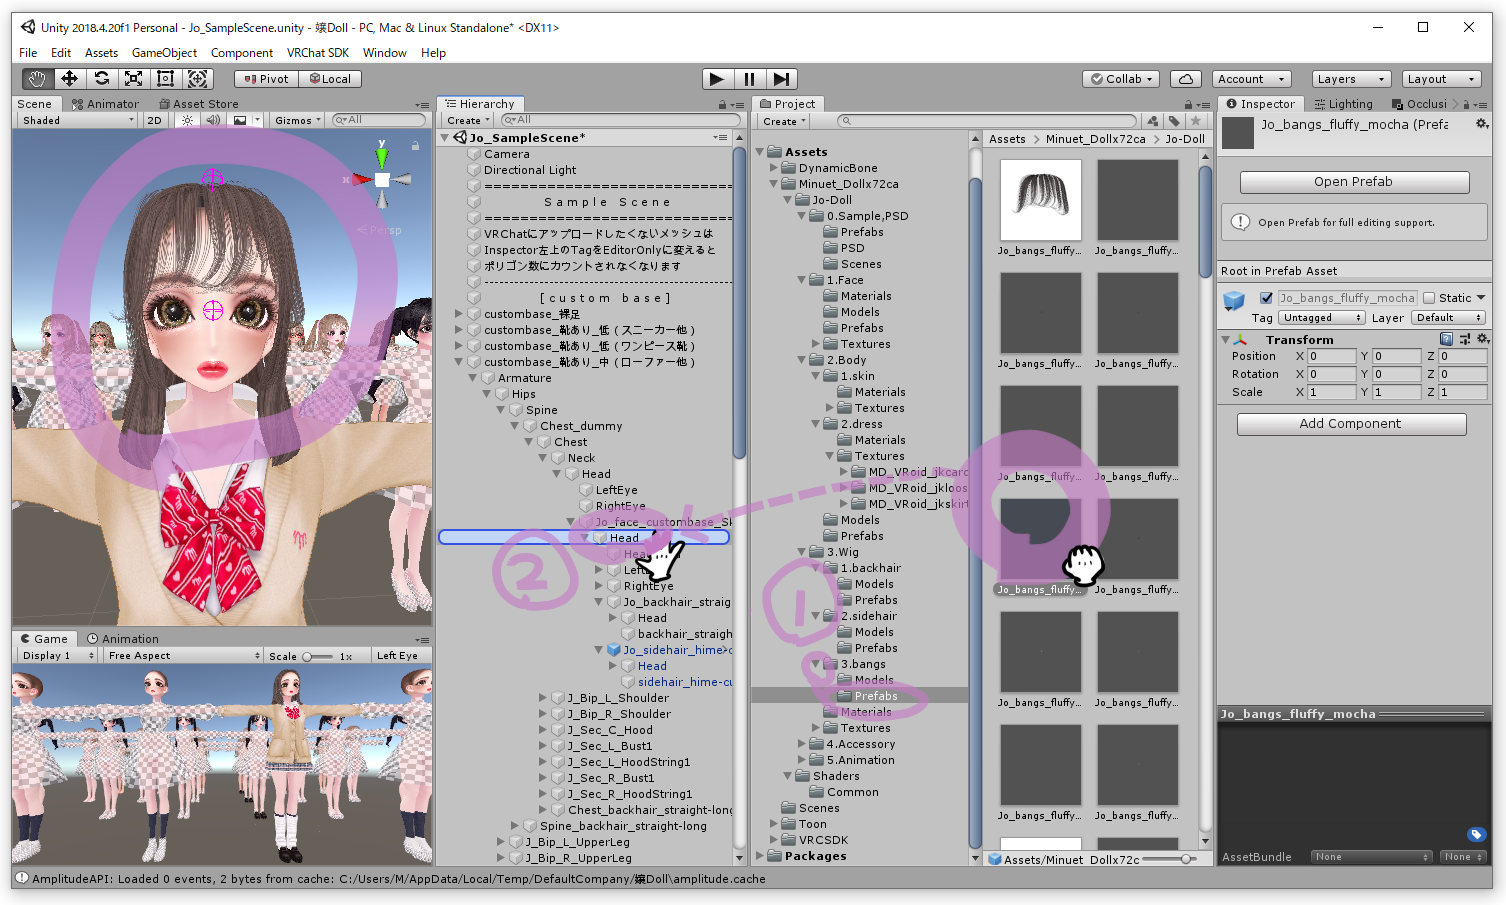Image resolution: width=1506 pixels, height=905 pixels.
Task: Click the Project Create button
Action: pos(784,122)
